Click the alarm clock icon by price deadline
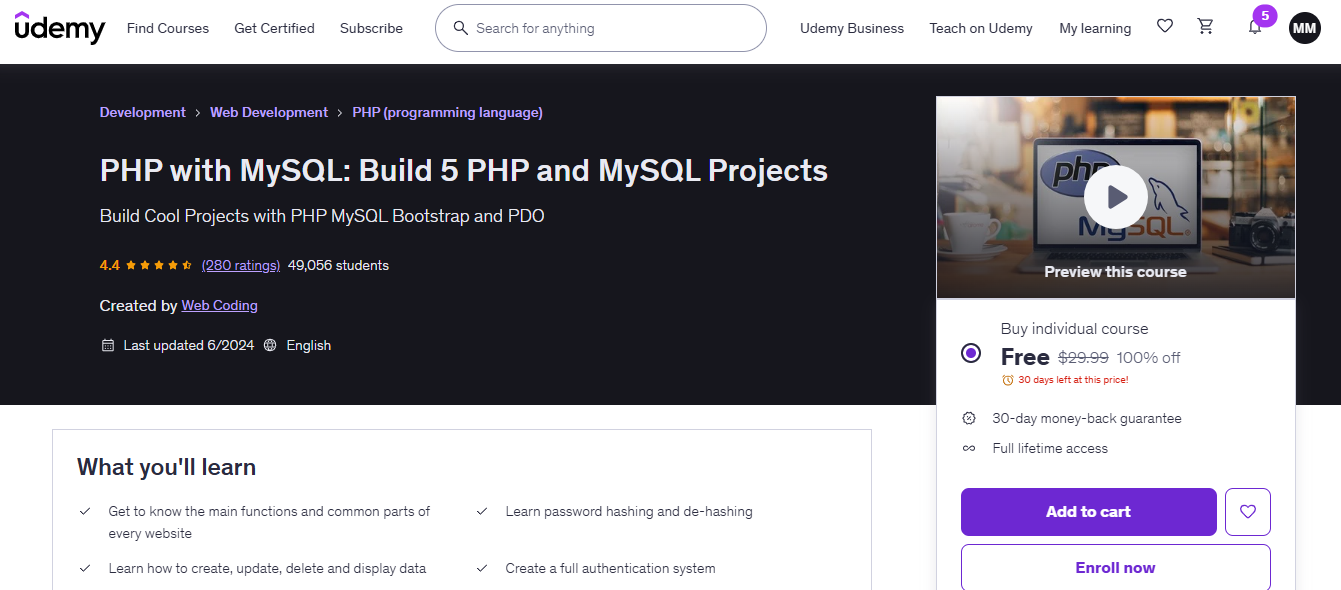This screenshot has height=590, width=1341. [1008, 380]
